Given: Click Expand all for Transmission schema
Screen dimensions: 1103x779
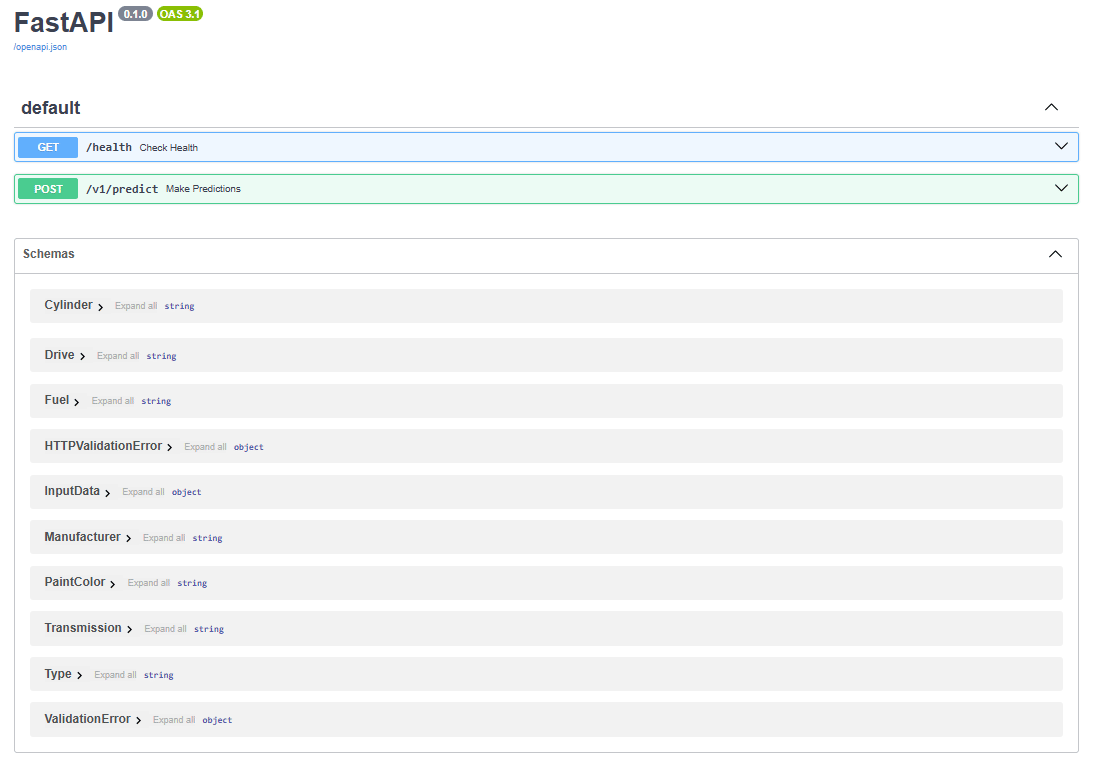Looking at the screenshot, I should [165, 629].
